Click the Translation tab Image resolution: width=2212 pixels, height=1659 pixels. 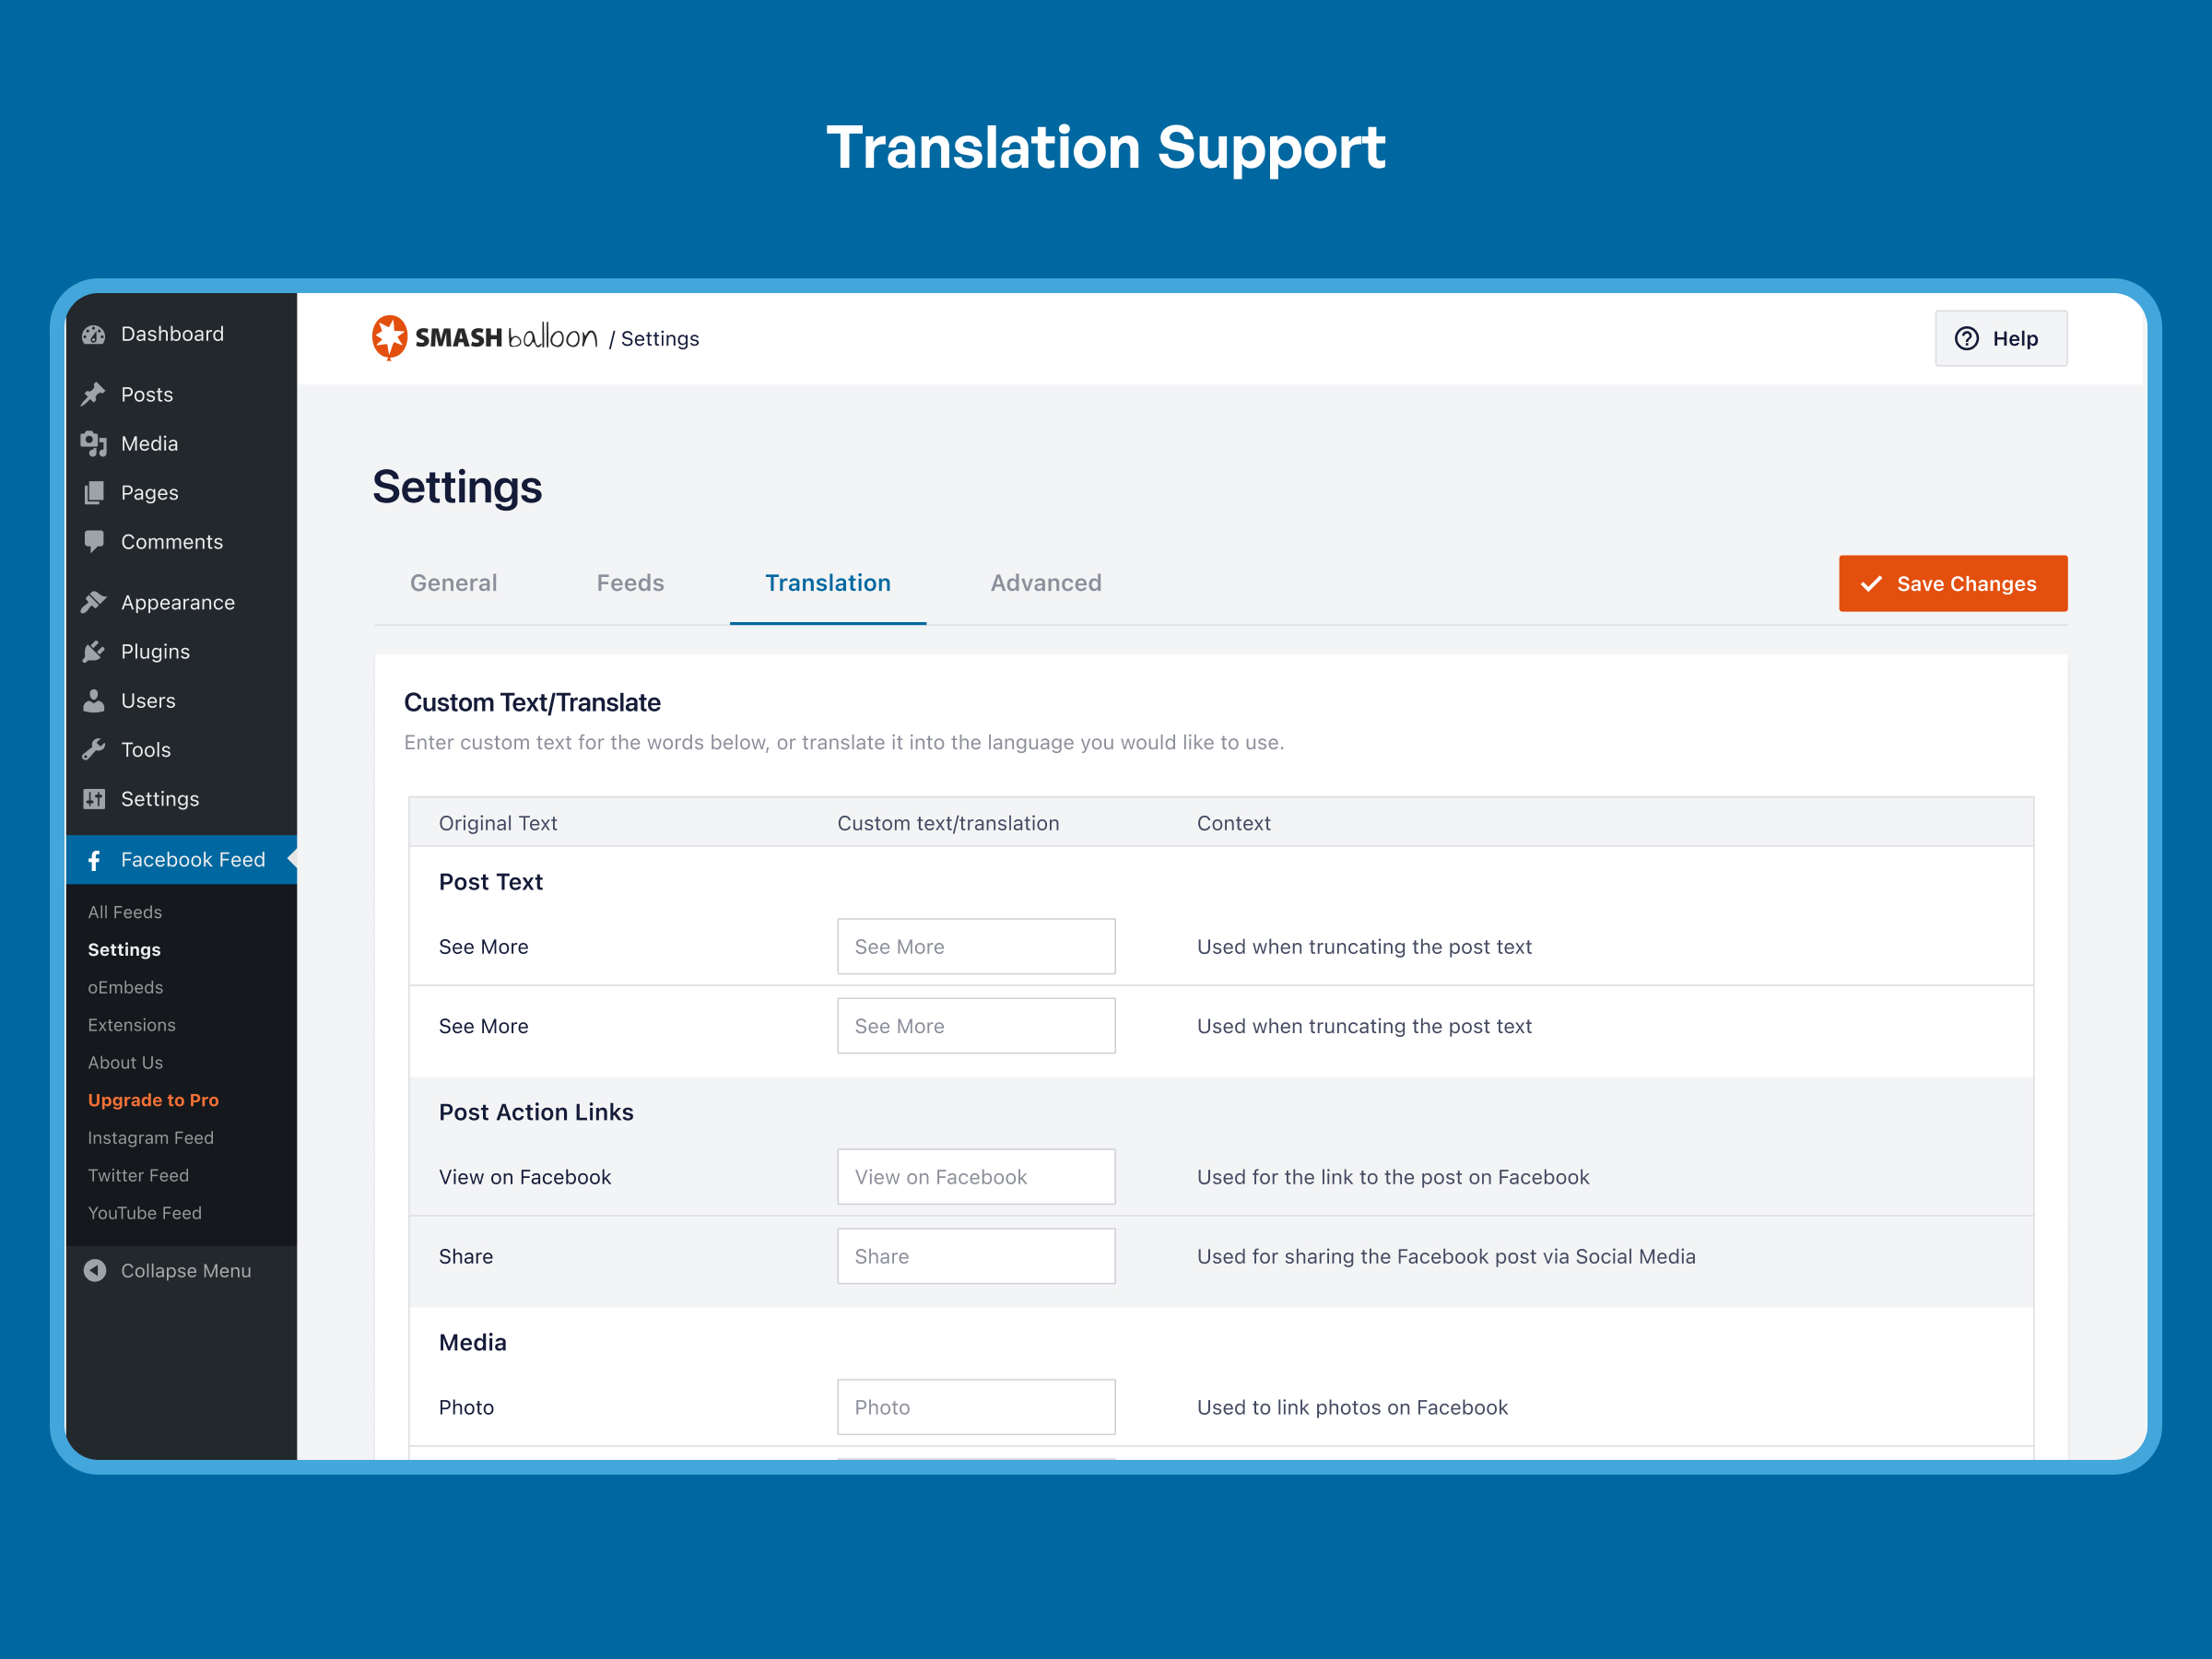(x=828, y=583)
